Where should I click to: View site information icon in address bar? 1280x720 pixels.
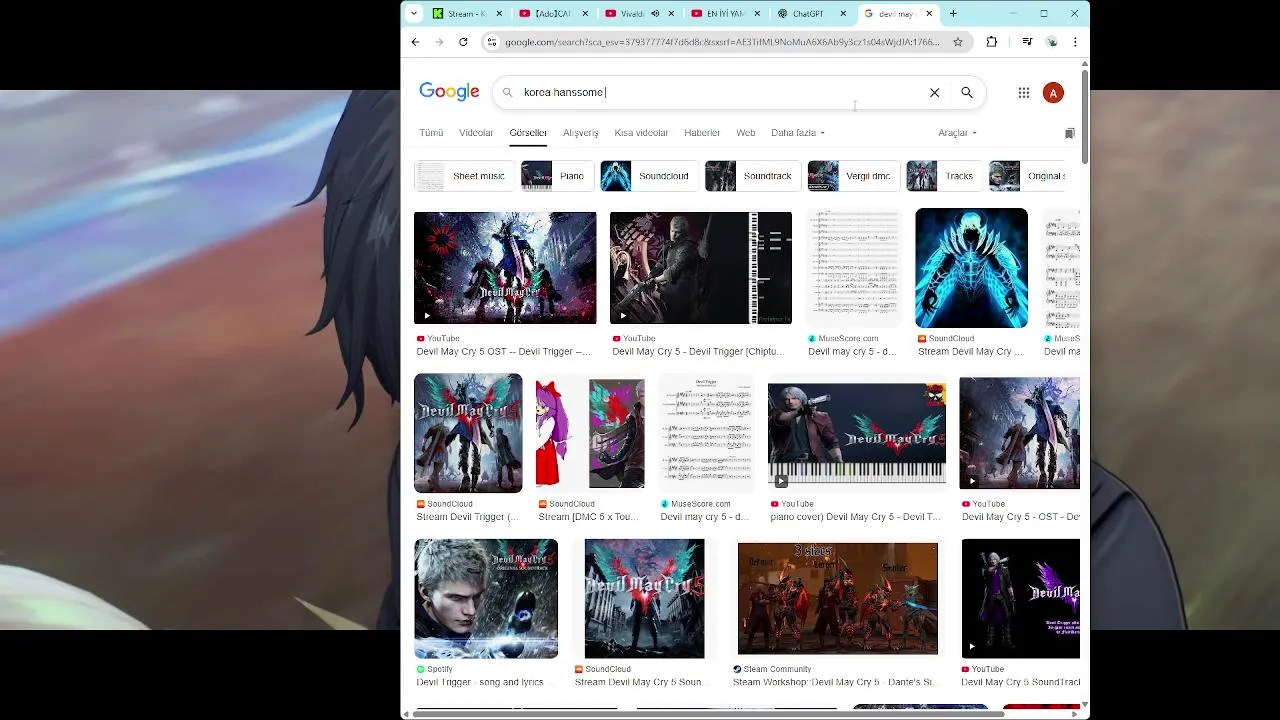(x=491, y=42)
